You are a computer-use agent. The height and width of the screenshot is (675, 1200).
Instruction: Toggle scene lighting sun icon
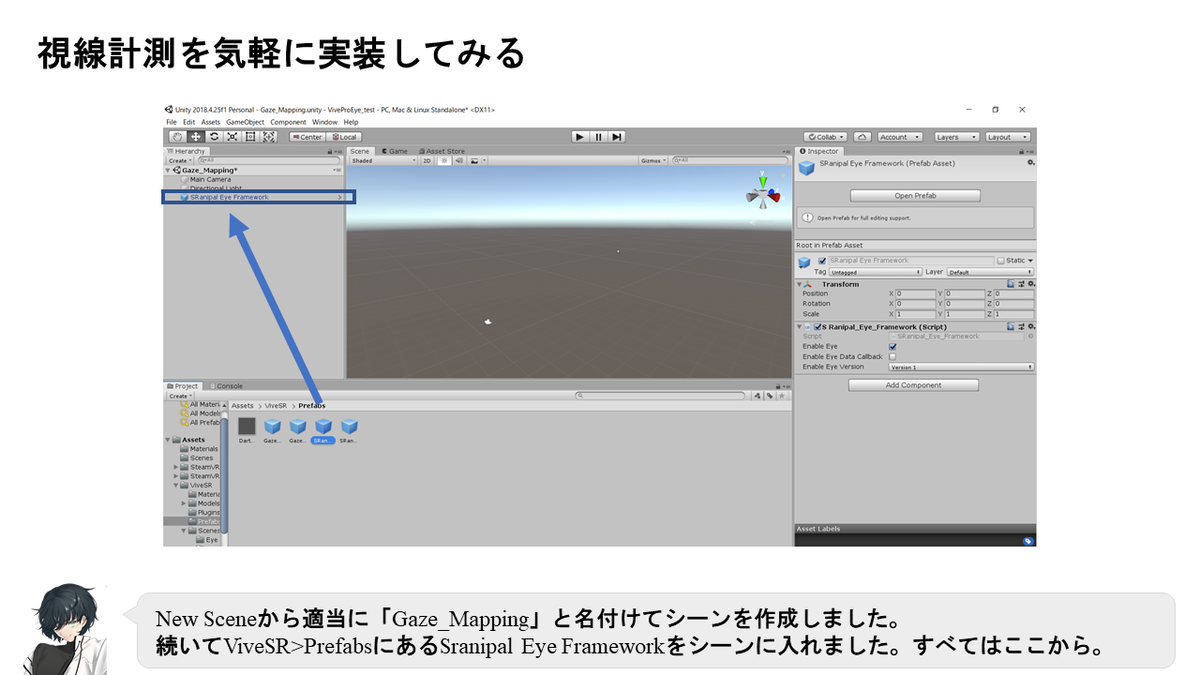[x=444, y=160]
